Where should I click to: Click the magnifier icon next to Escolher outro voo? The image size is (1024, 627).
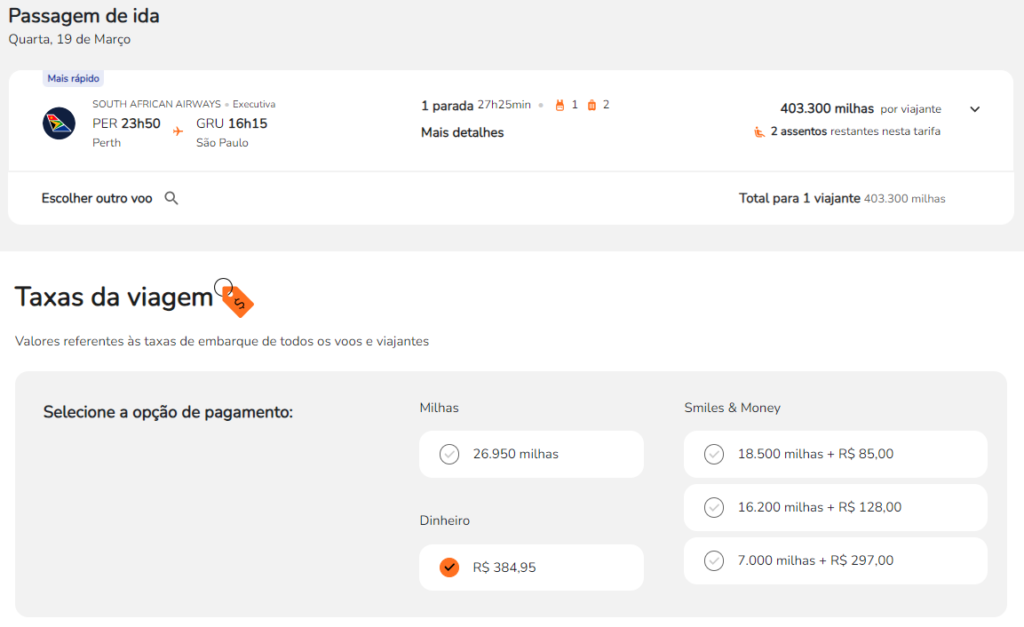click(171, 198)
